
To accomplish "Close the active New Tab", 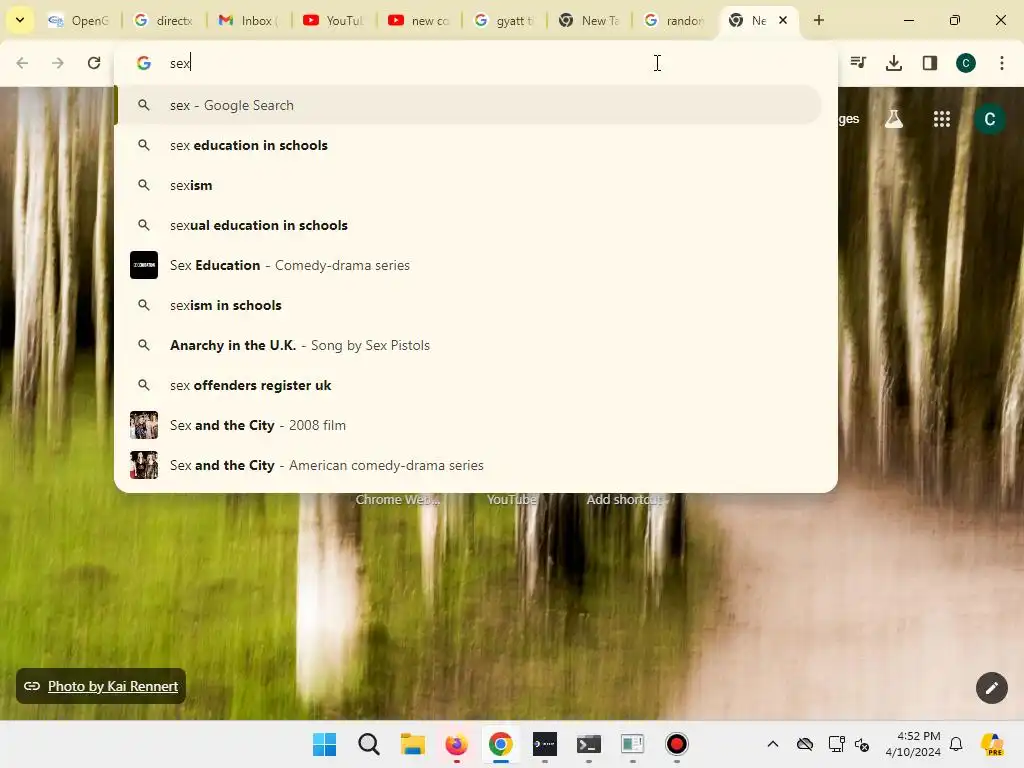I will [783, 20].
